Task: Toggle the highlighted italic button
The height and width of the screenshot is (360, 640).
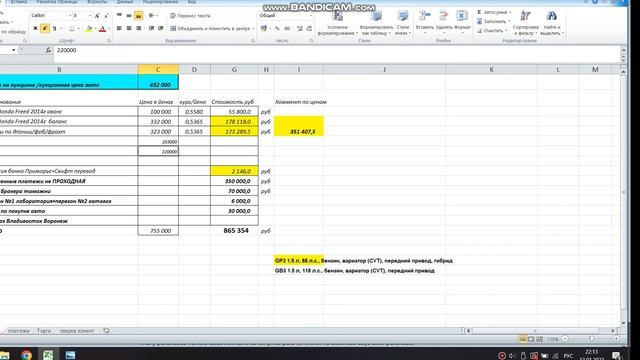Action: pyautogui.click(x=45, y=29)
